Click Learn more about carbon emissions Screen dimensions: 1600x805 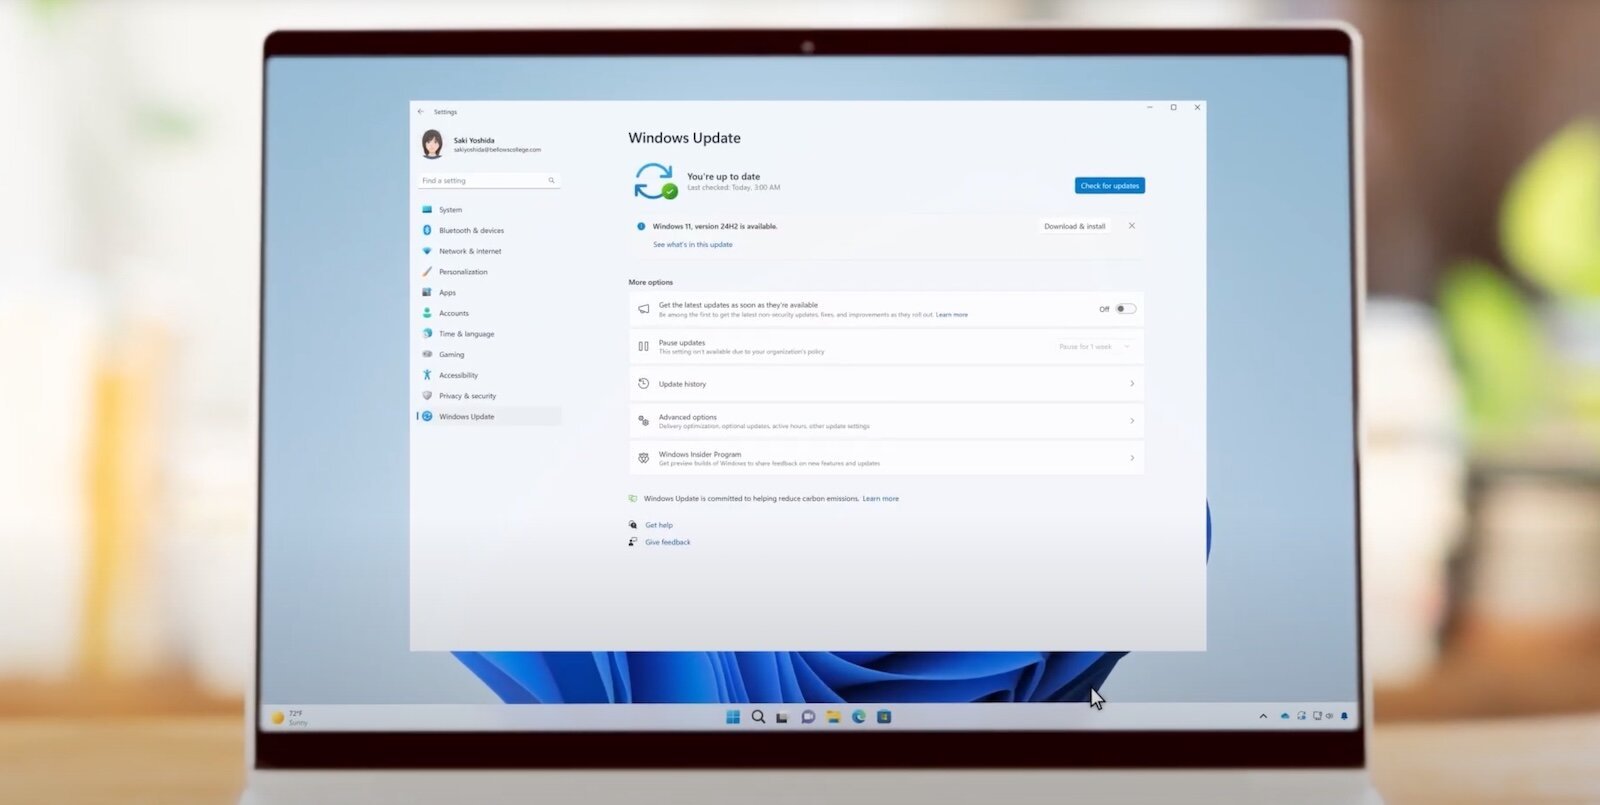click(881, 499)
